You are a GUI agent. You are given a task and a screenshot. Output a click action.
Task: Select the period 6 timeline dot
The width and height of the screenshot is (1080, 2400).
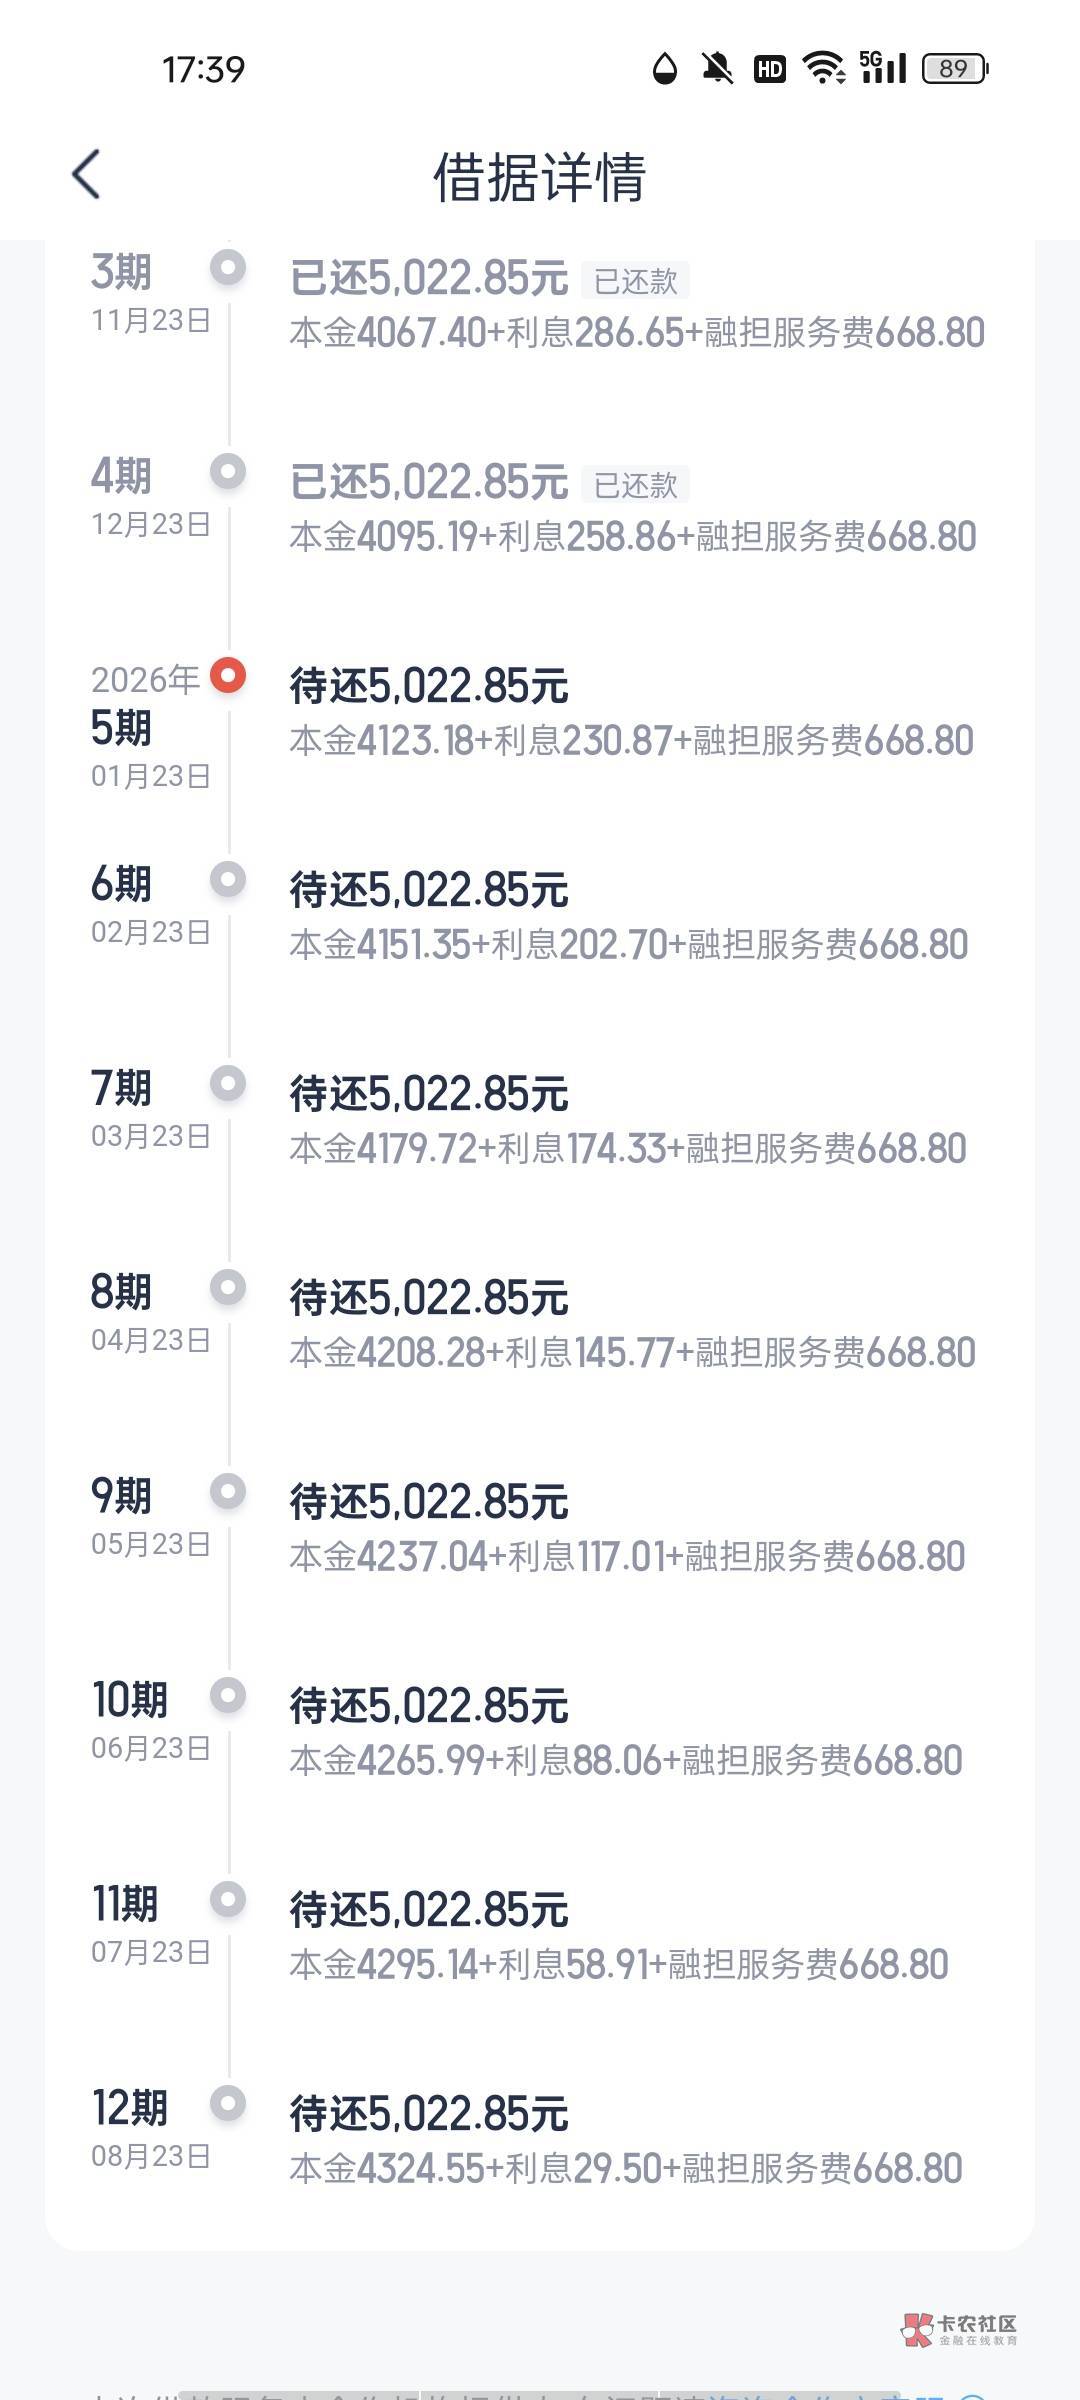click(228, 880)
